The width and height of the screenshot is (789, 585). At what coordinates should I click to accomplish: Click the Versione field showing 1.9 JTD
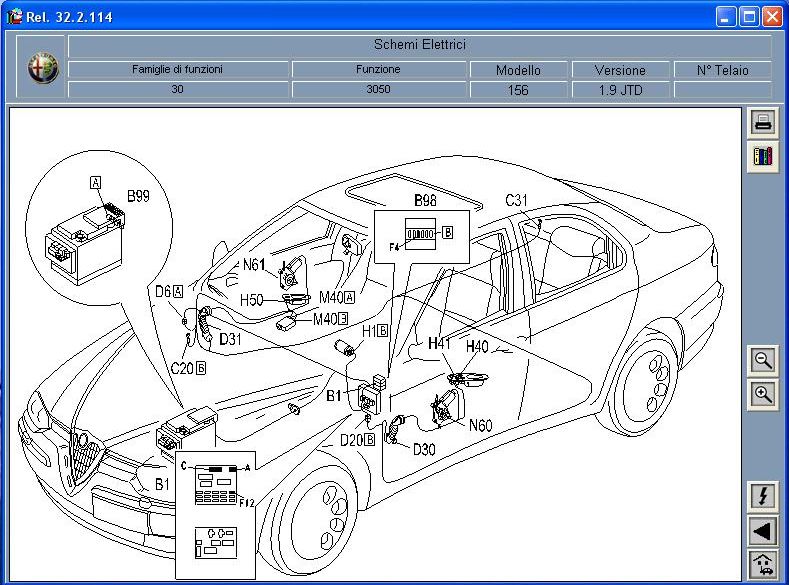coord(620,89)
